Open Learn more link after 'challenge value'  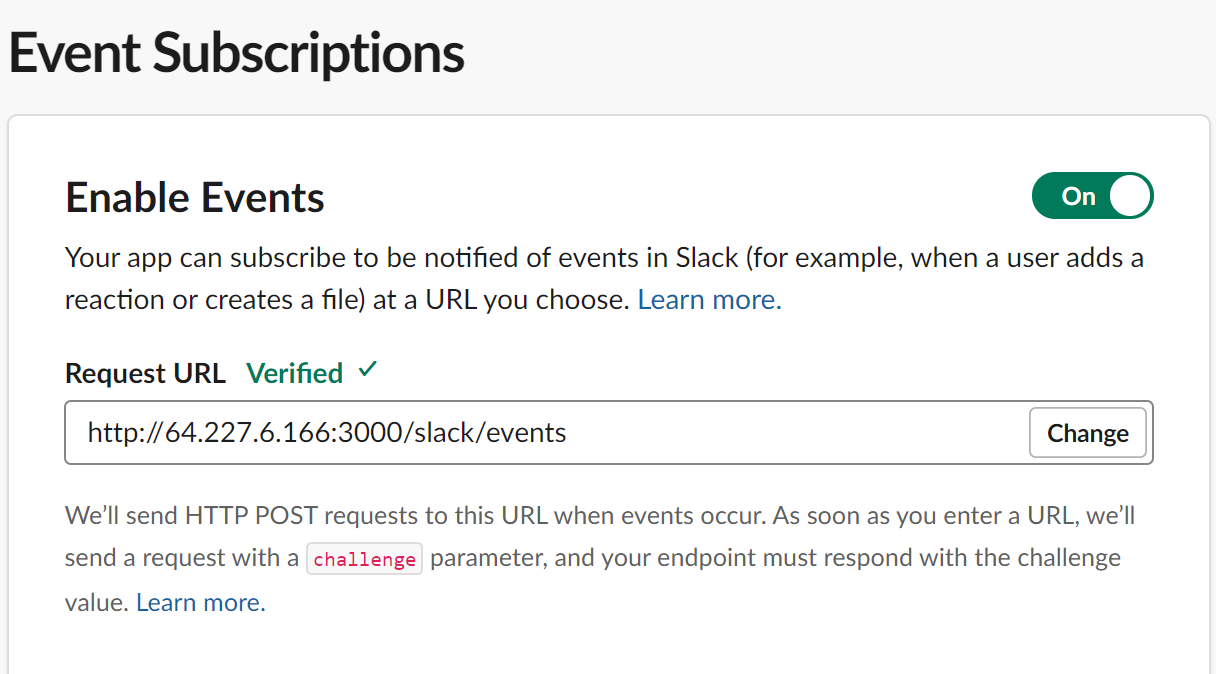point(201,603)
